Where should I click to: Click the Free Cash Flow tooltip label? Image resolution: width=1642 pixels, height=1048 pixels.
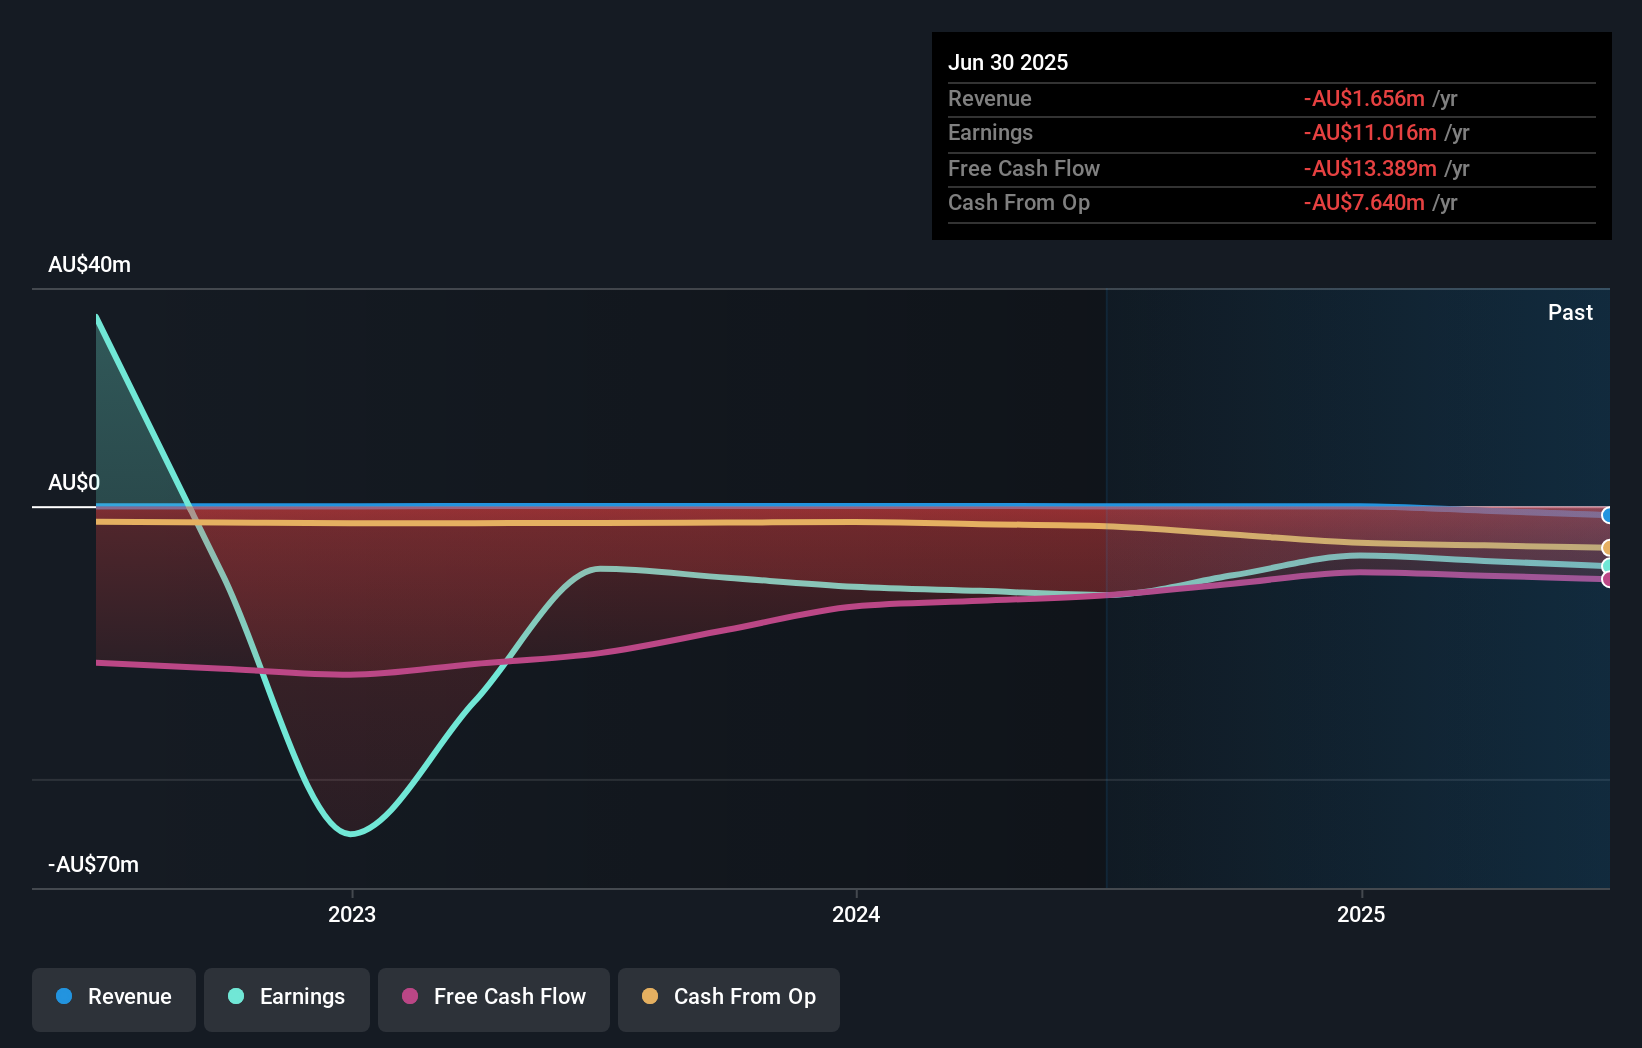[x=1024, y=169]
